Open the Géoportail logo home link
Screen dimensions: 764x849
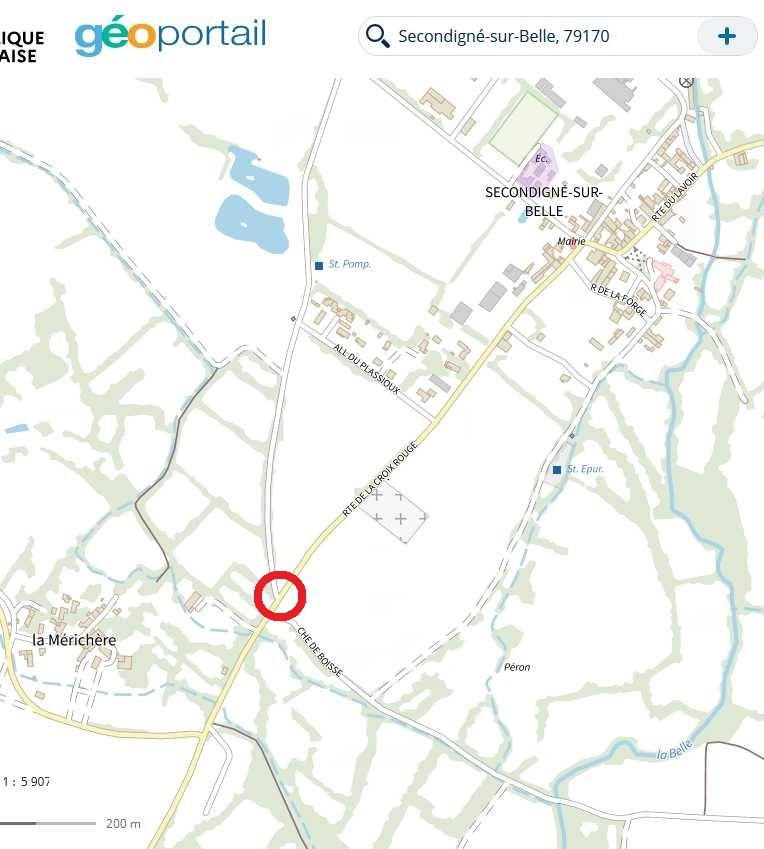click(170, 35)
